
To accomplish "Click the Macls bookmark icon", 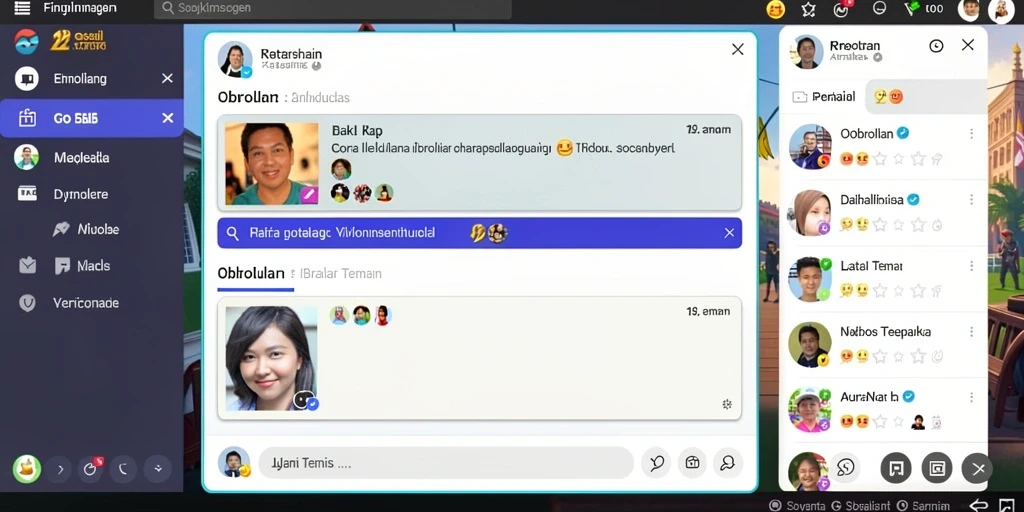I will (x=62, y=266).
